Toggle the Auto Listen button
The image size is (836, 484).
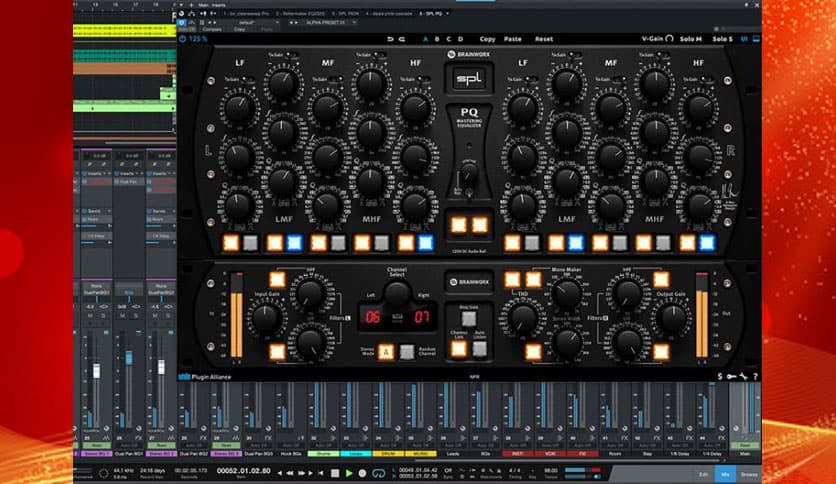[x=480, y=349]
